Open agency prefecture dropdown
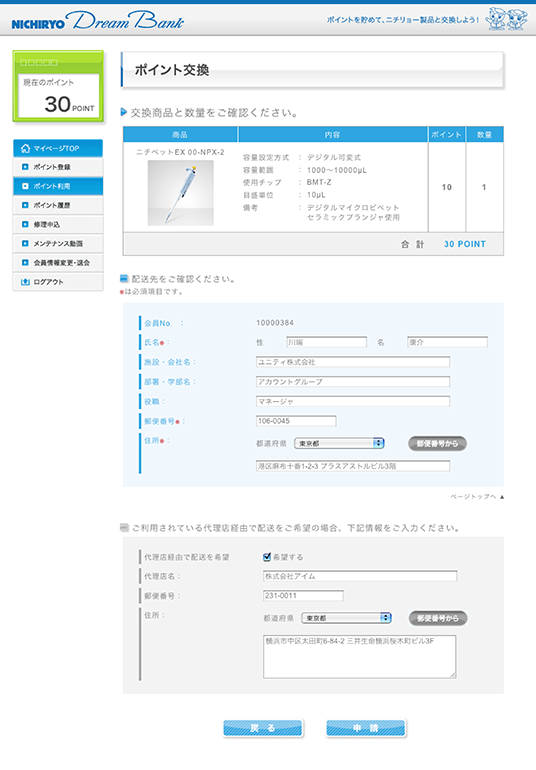 [x=346, y=618]
